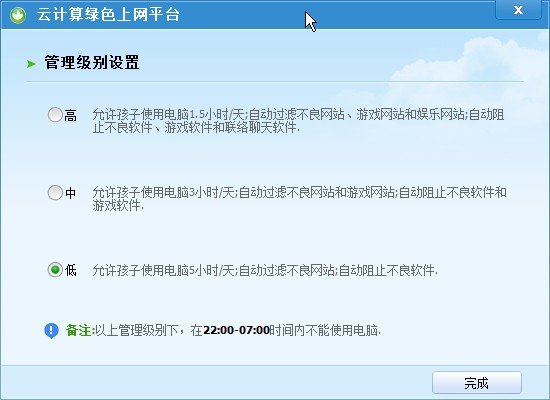Viewport: 550px width, 400px height.
Task: Click the 3小时/天 medium-level description text
Action: (x=299, y=199)
